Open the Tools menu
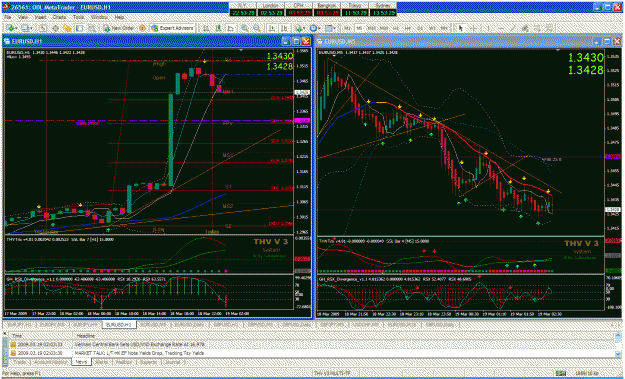 [79, 18]
